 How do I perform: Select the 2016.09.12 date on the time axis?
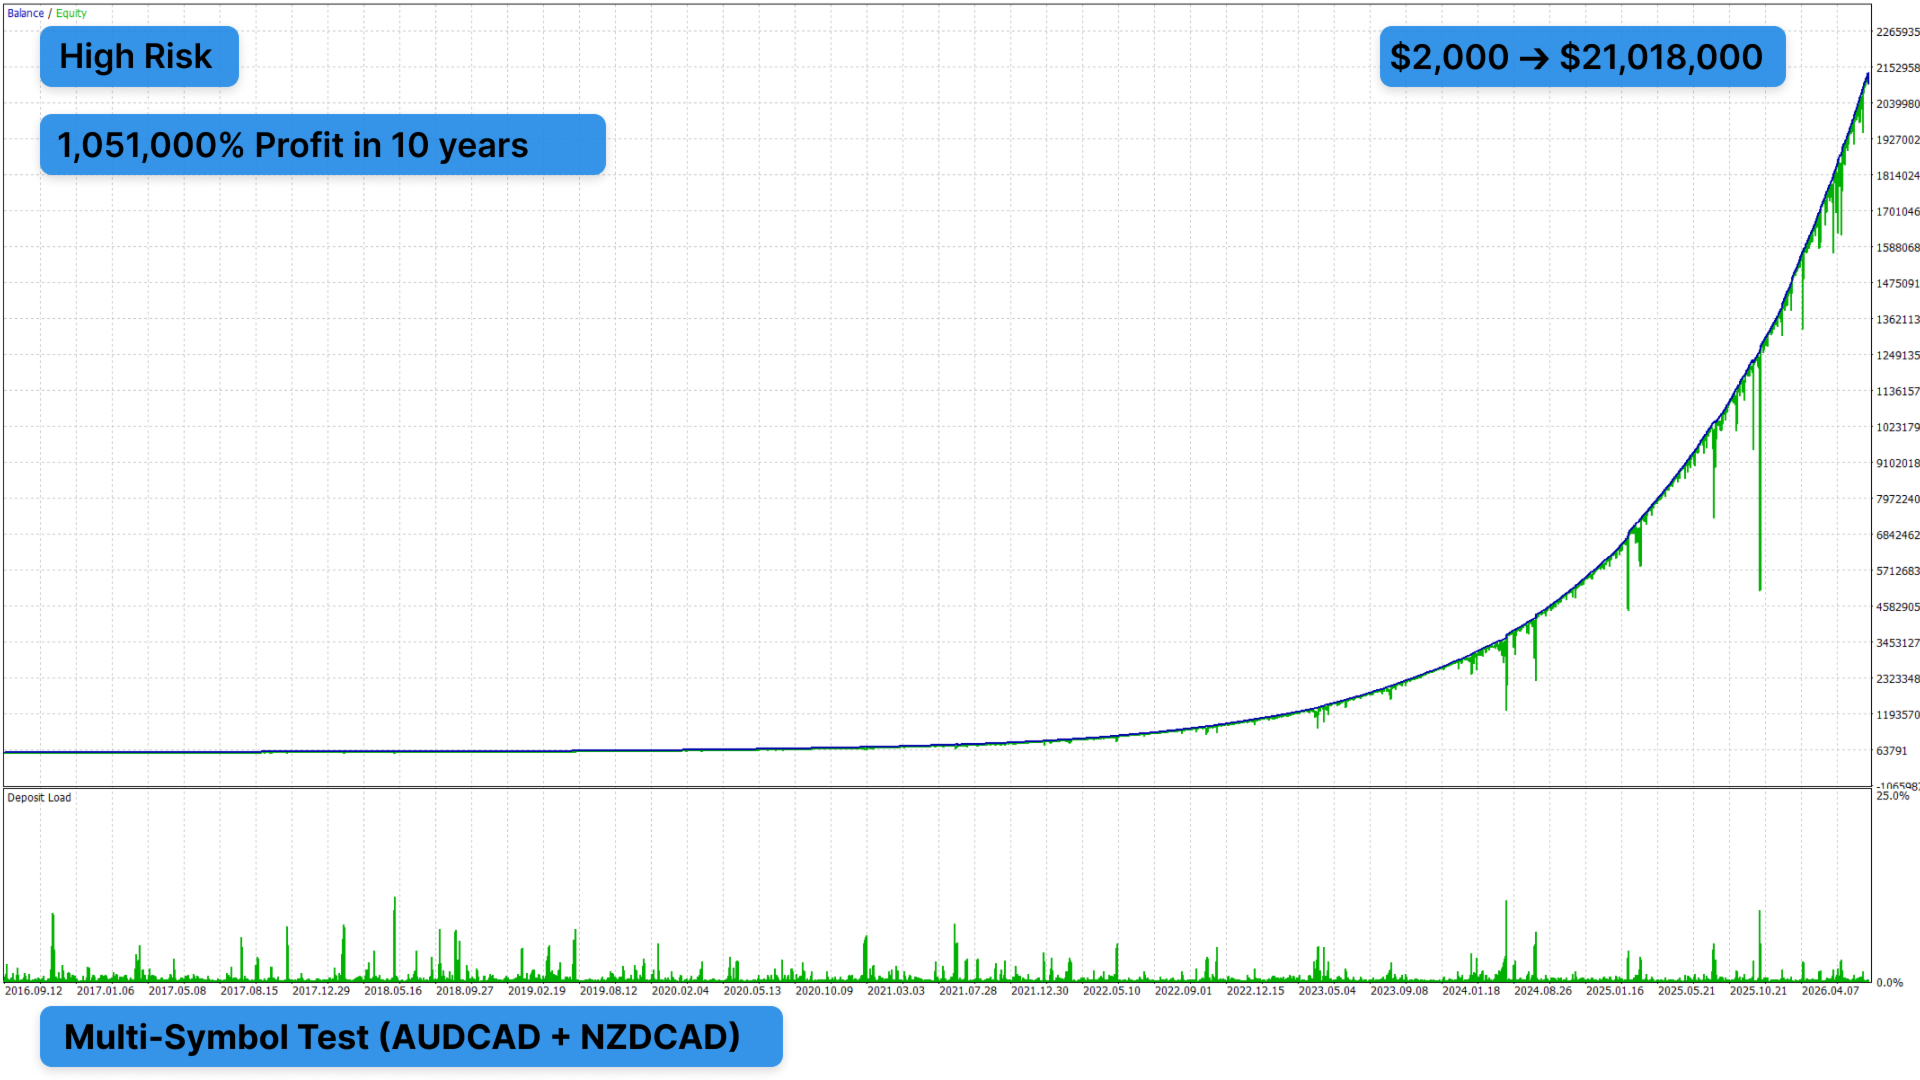(34, 991)
